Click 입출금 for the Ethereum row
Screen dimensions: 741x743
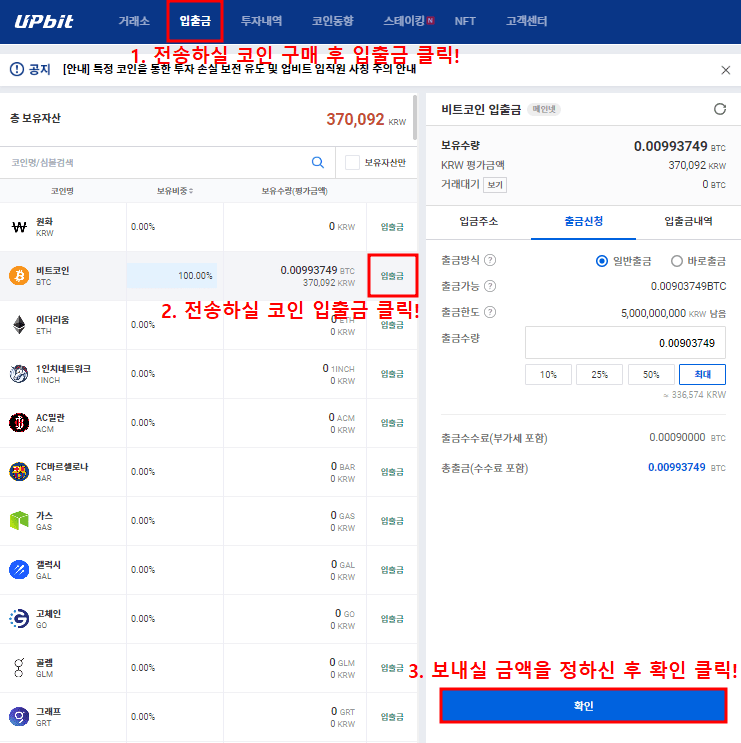(x=392, y=325)
